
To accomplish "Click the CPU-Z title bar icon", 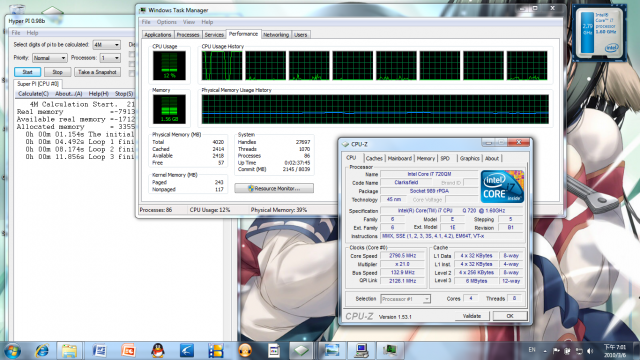I will point(345,144).
